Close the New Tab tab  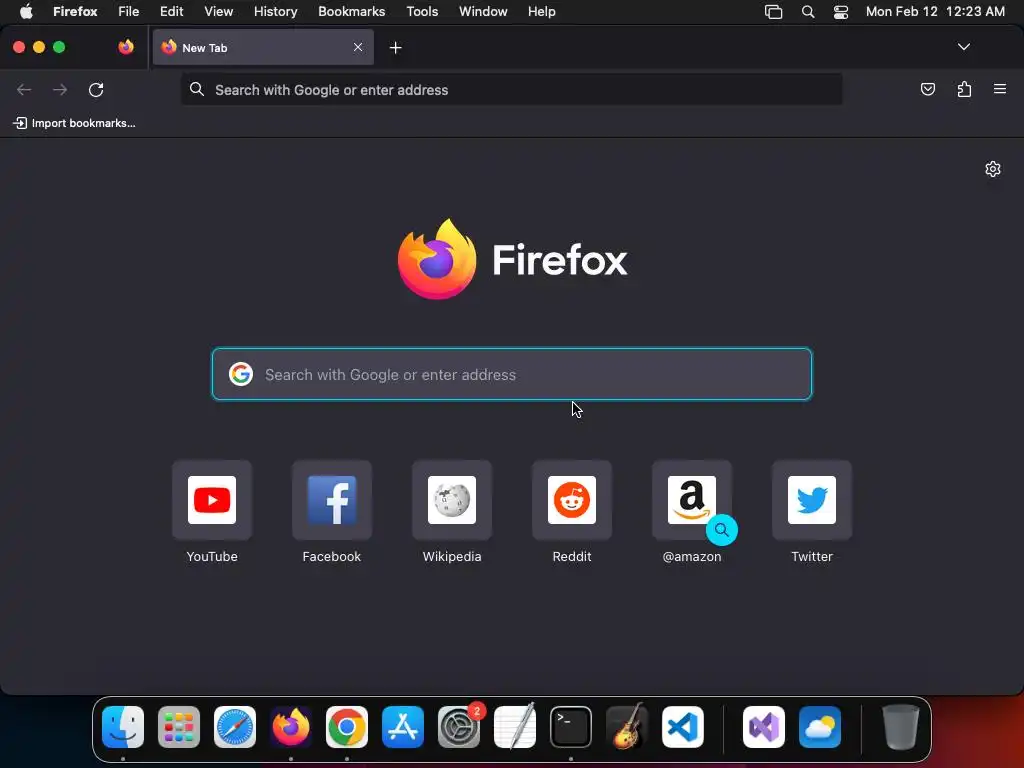pos(358,47)
